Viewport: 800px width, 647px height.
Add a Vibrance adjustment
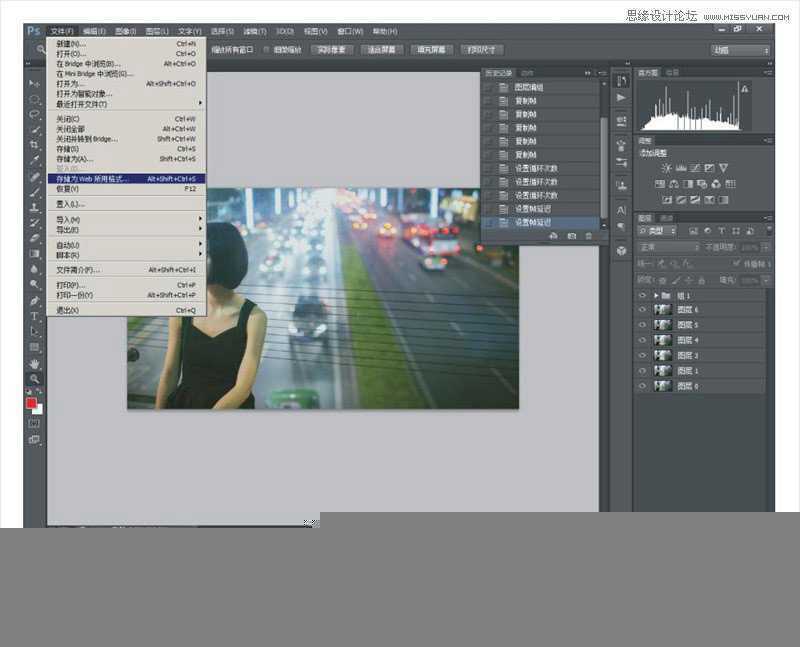pyautogui.click(x=723, y=168)
